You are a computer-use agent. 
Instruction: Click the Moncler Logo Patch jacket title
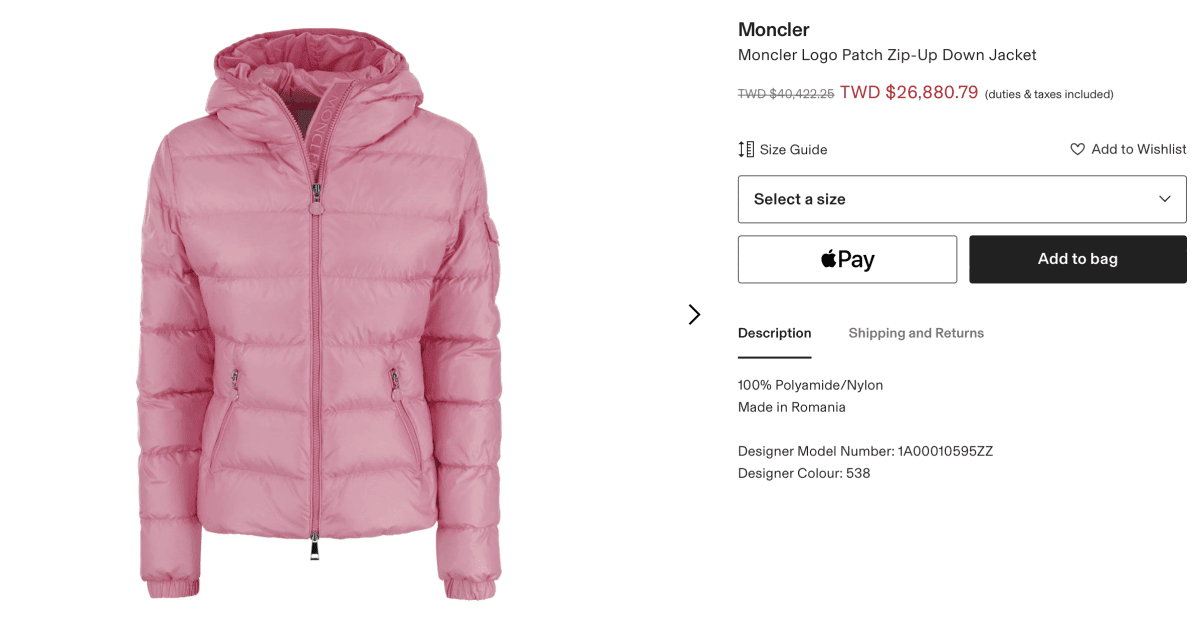click(887, 55)
